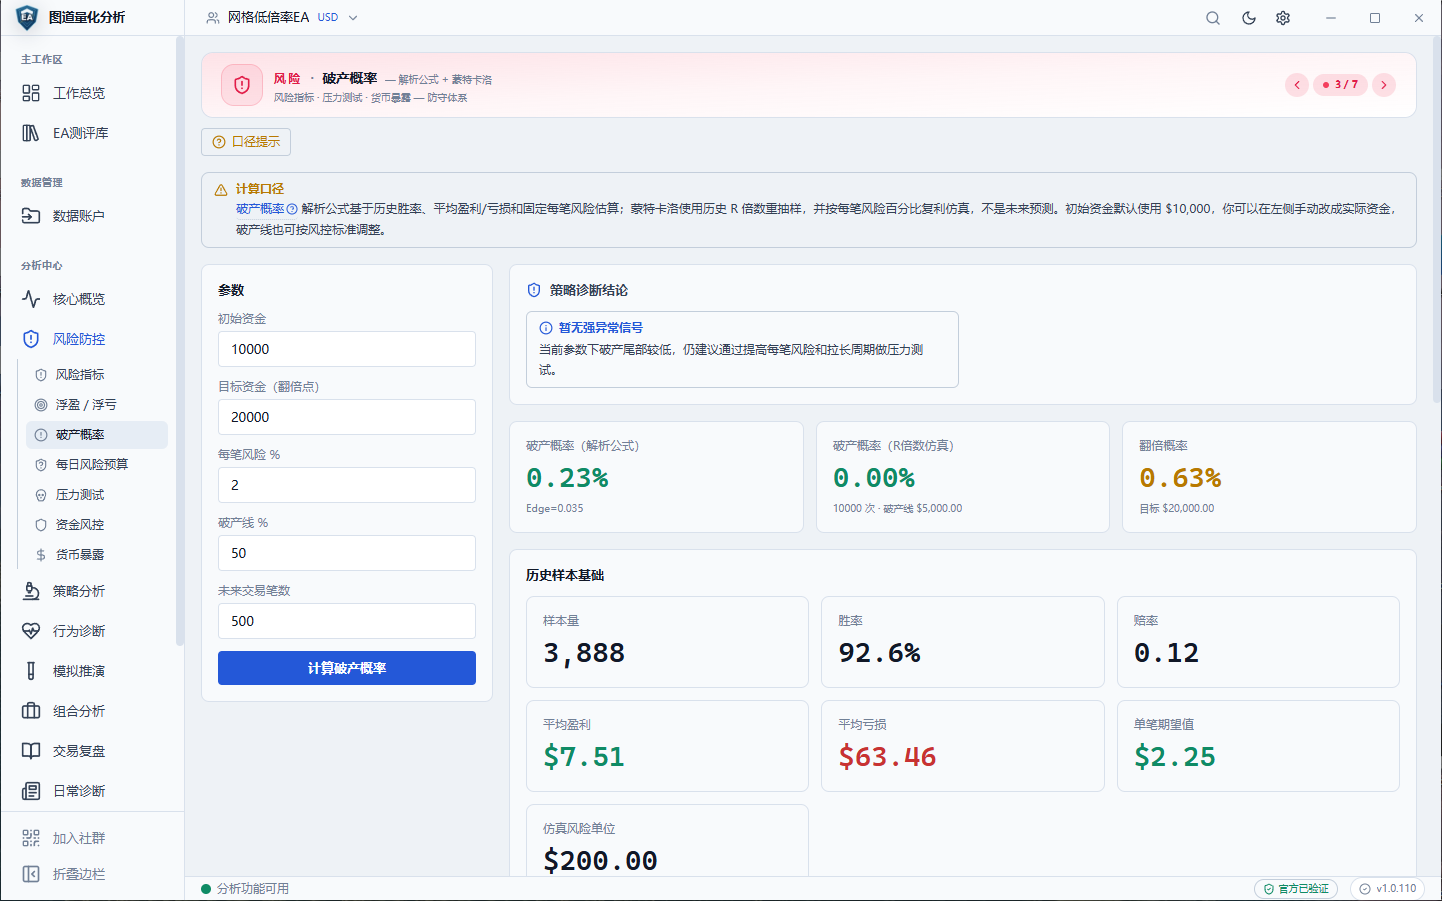Screen dimensions: 1442x901
Task: Click 折叠边栏 to collapse sidebar
Action: [93, 874]
